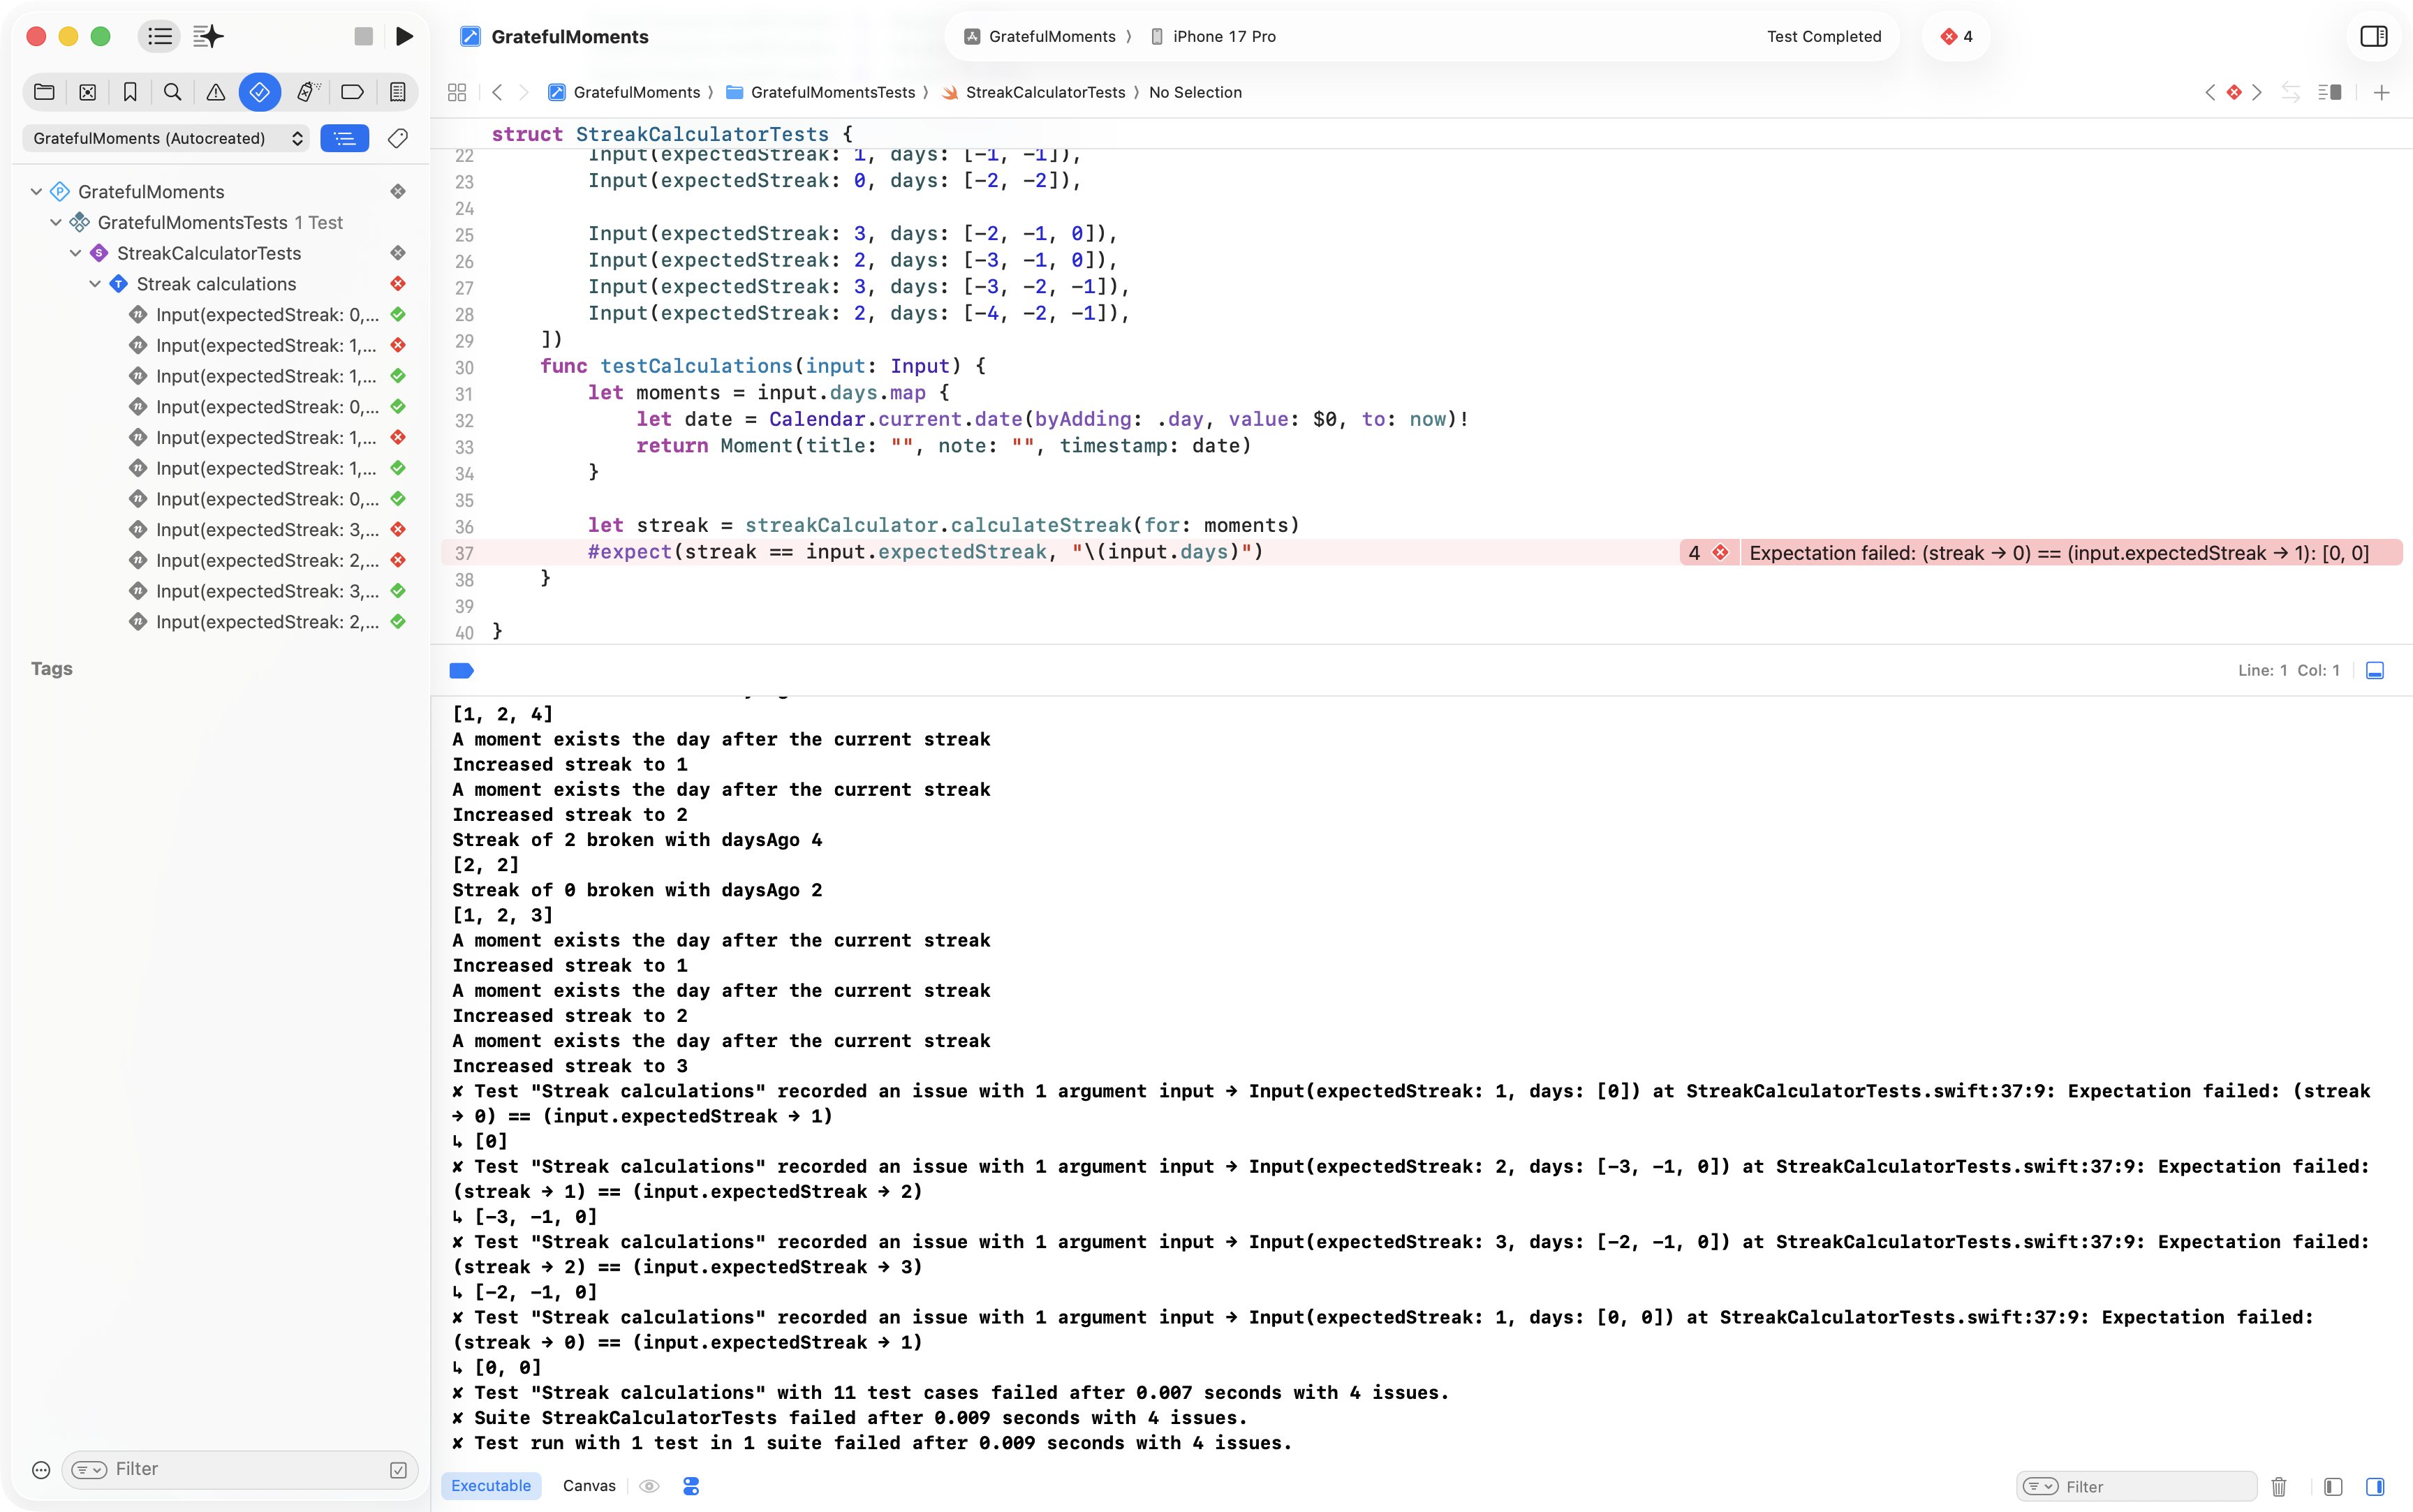
Task: Stop the running task
Action: [364, 37]
